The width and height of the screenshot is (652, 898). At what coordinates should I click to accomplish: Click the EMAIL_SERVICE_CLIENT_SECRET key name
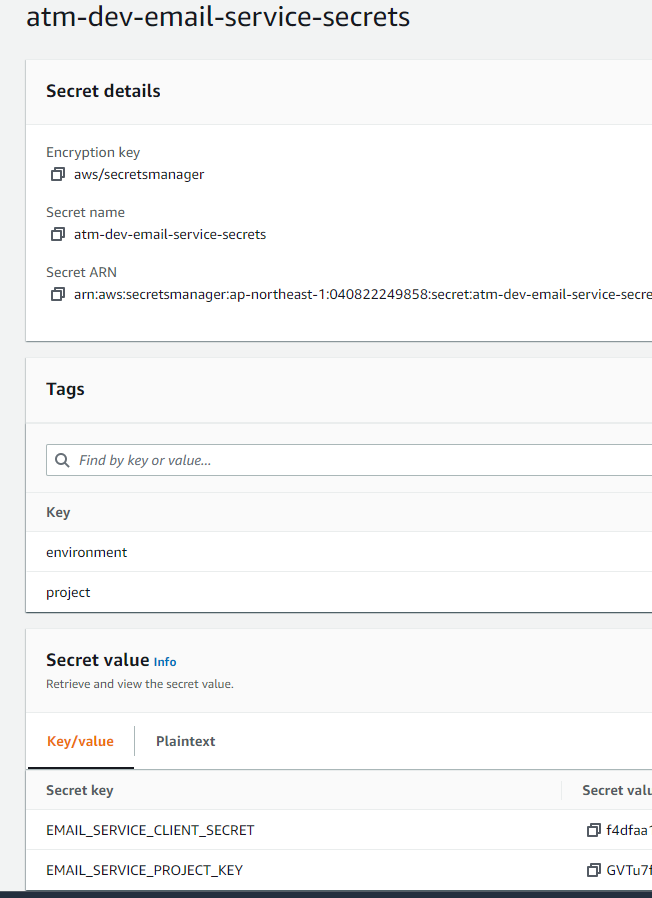tap(150, 830)
